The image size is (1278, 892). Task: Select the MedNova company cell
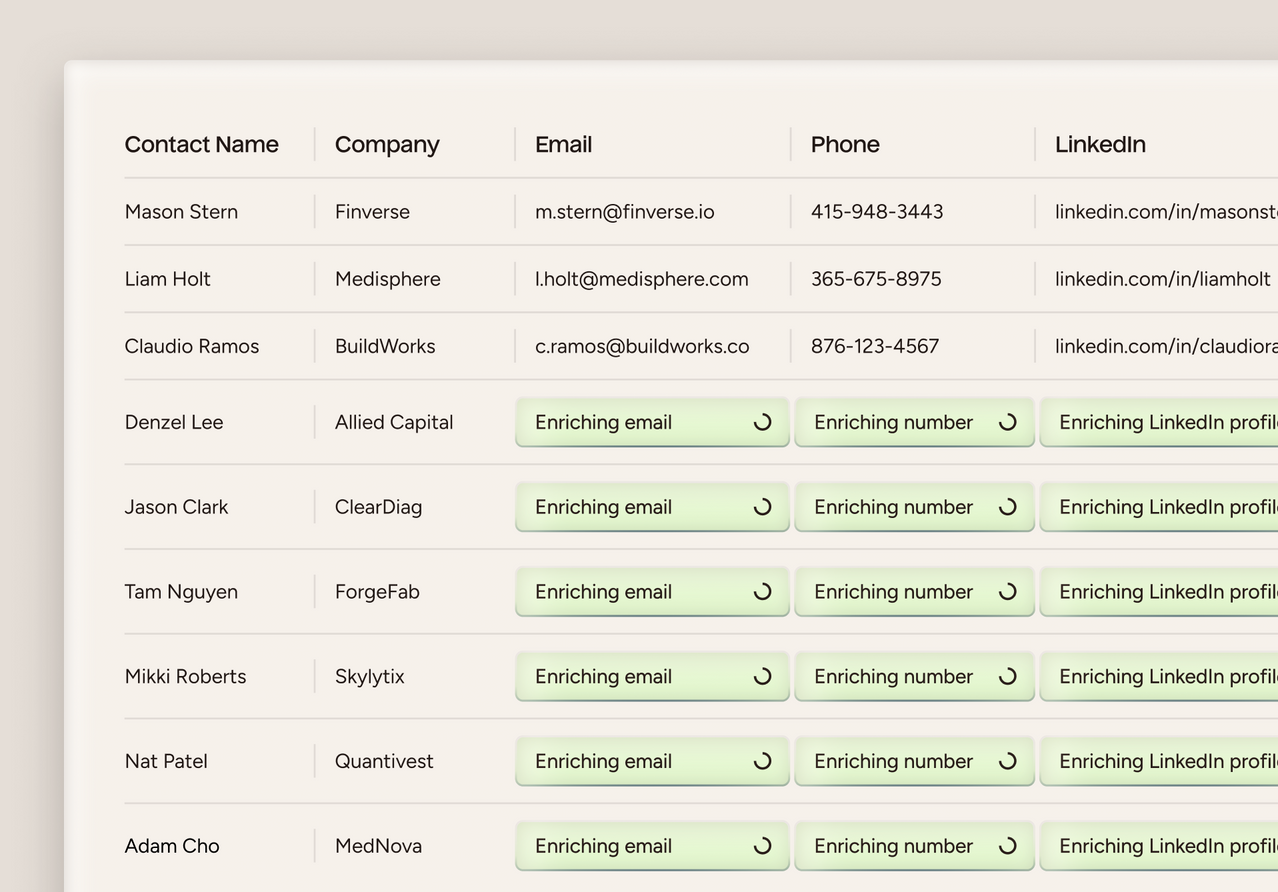(x=378, y=846)
